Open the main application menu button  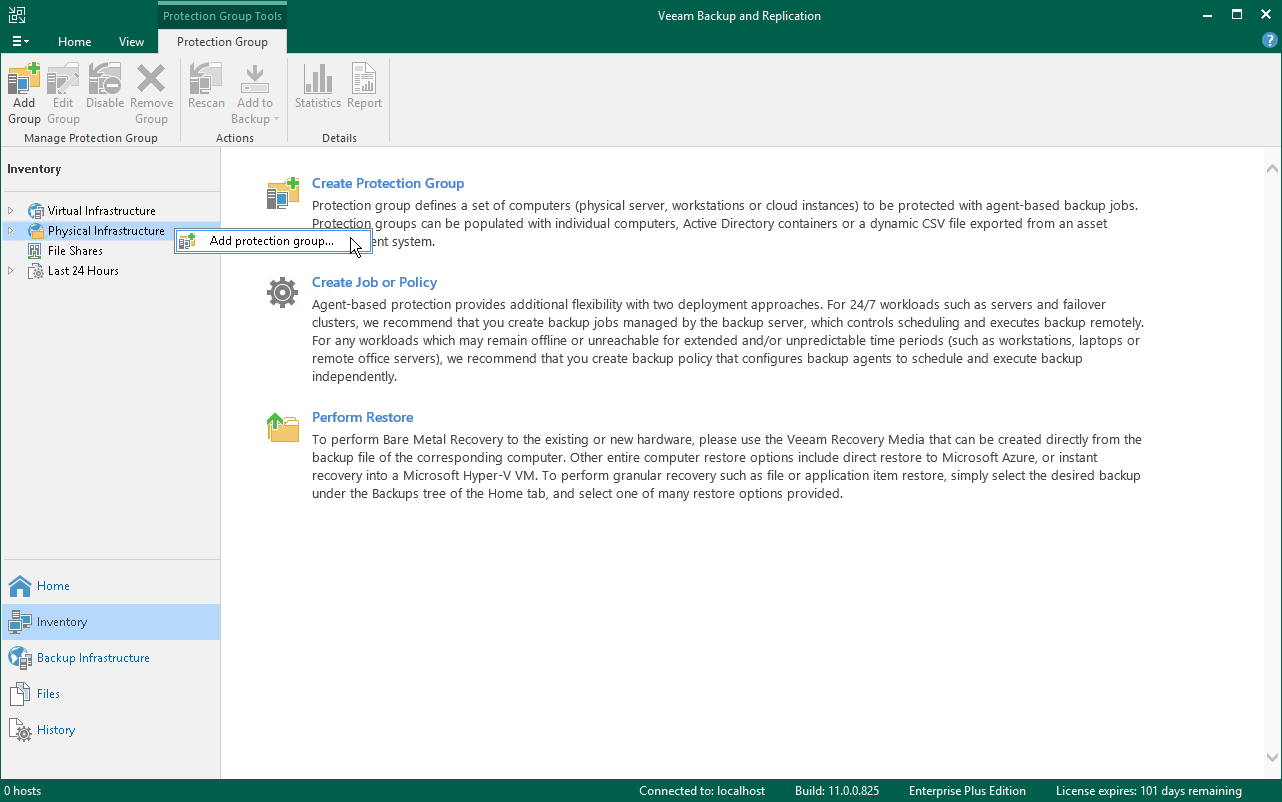(x=20, y=42)
